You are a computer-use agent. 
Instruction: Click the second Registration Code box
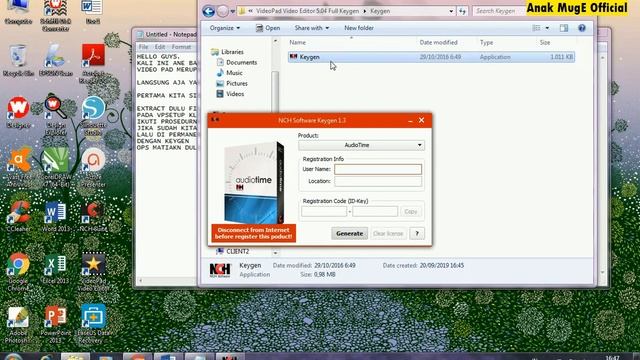click(375, 211)
